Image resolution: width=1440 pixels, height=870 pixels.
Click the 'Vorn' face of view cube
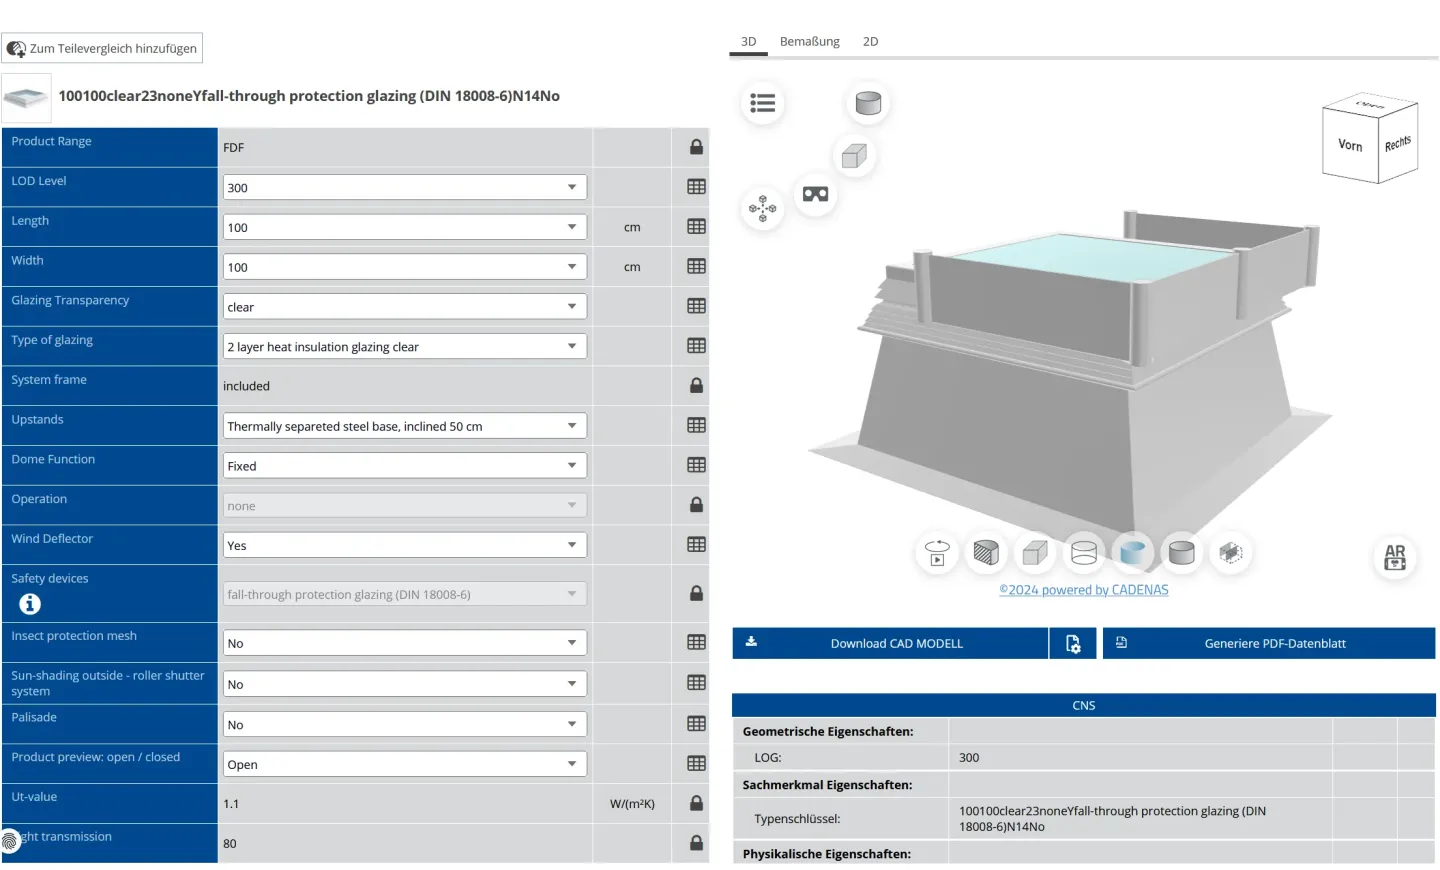coord(1350,146)
